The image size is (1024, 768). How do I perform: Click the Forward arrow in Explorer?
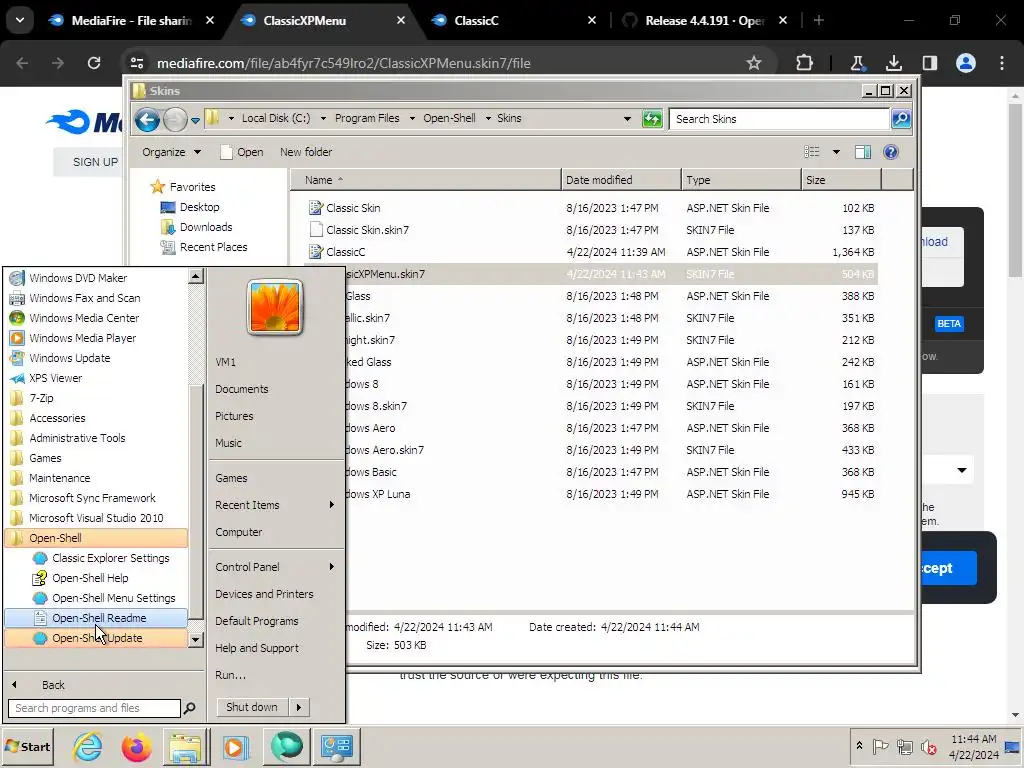point(174,120)
